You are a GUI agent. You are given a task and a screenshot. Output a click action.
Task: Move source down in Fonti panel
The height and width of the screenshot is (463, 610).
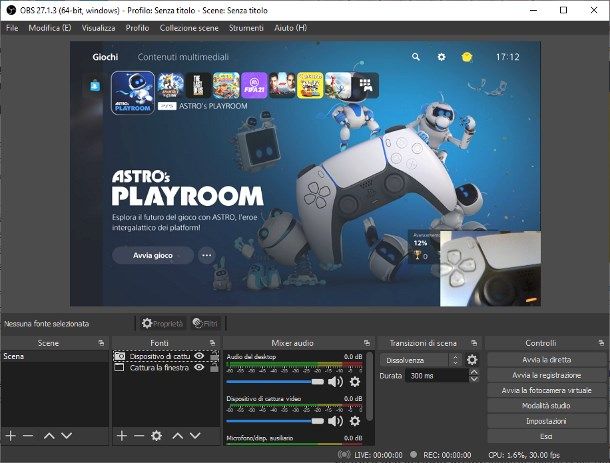195,436
